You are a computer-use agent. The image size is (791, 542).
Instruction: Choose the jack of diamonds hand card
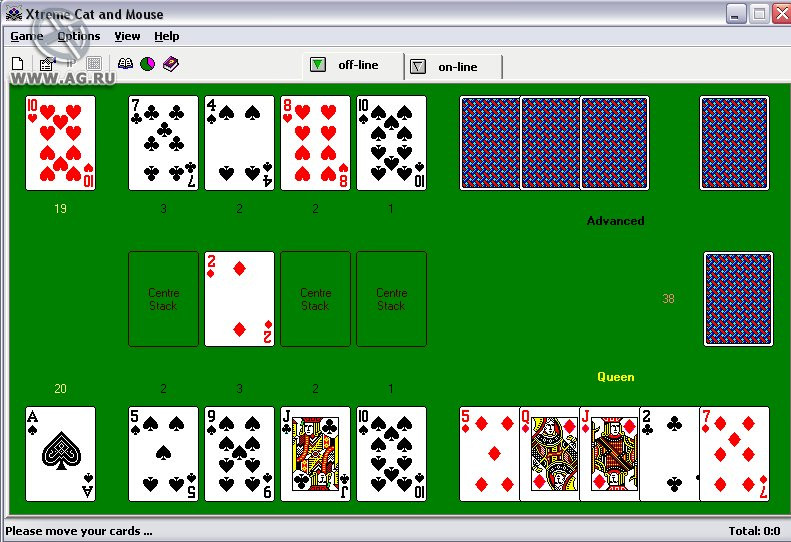point(609,454)
